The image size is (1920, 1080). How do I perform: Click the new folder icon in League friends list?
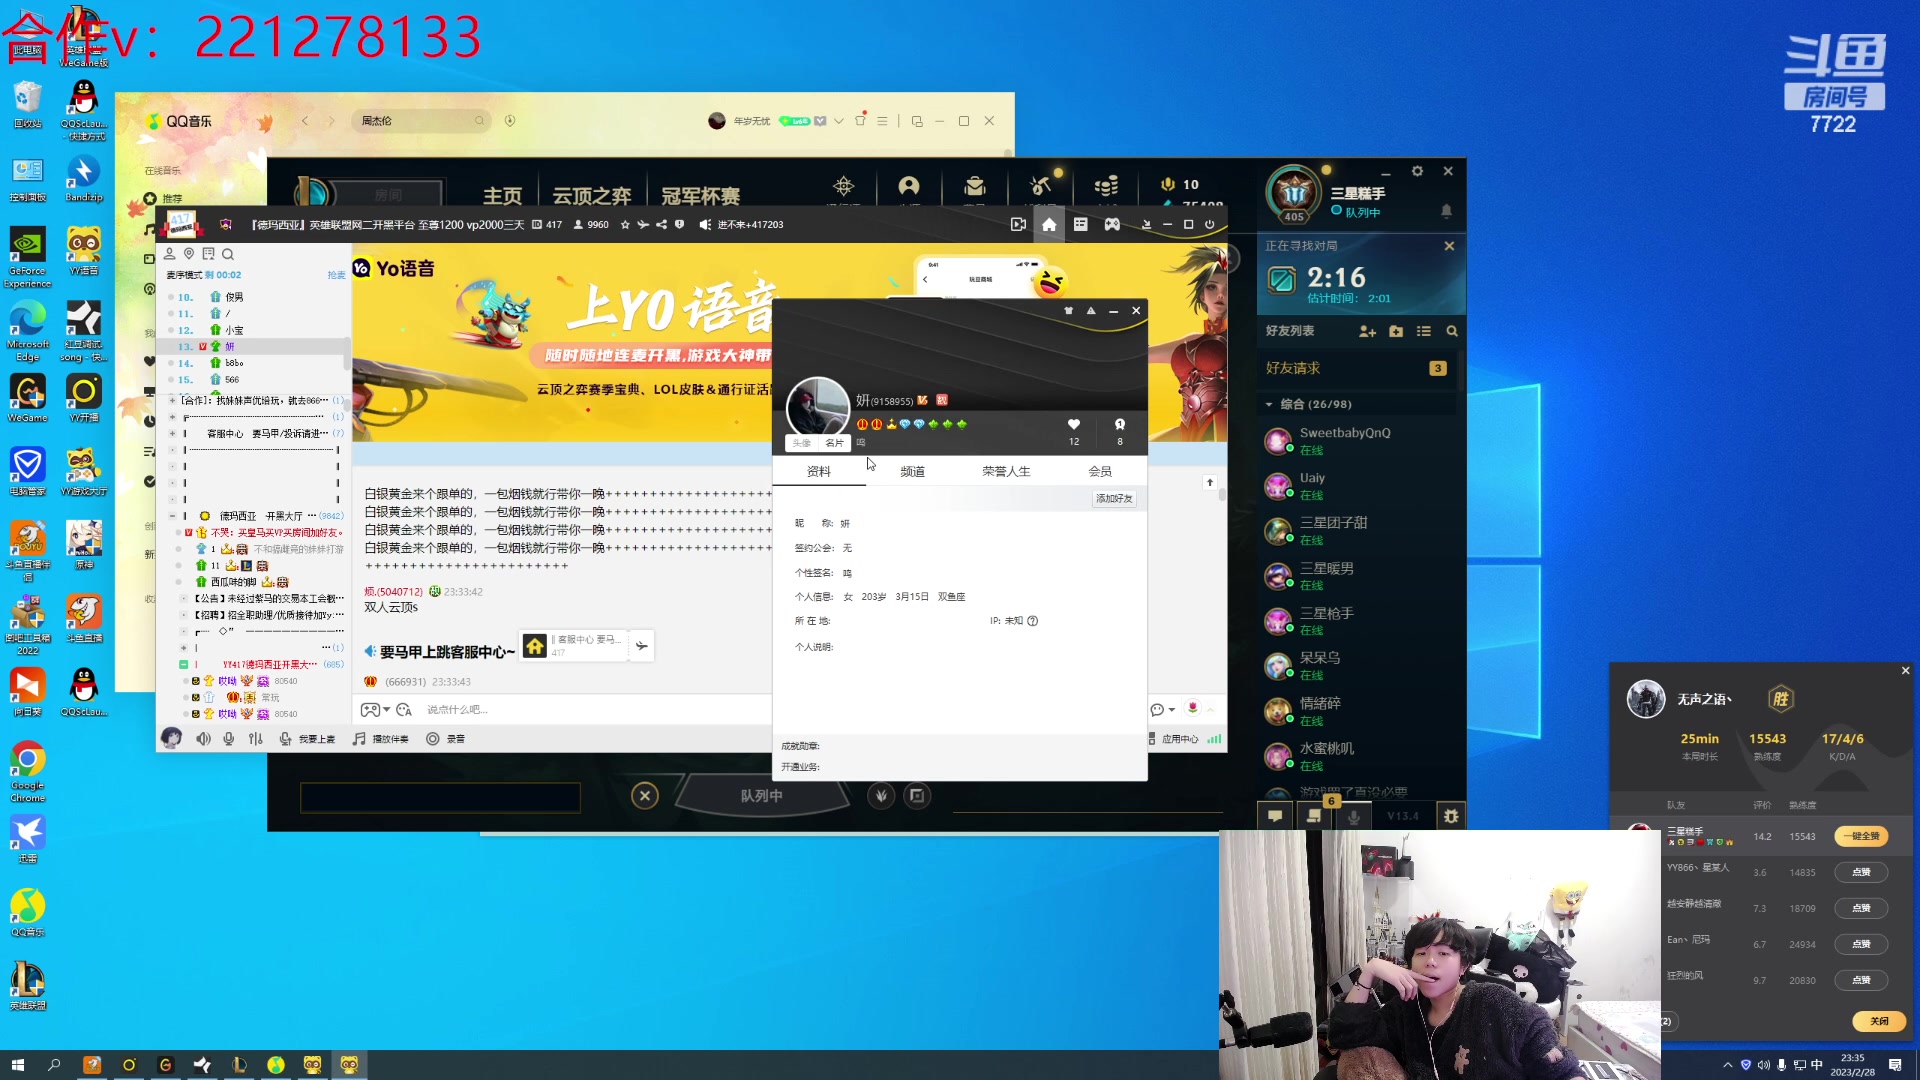pyautogui.click(x=1396, y=332)
